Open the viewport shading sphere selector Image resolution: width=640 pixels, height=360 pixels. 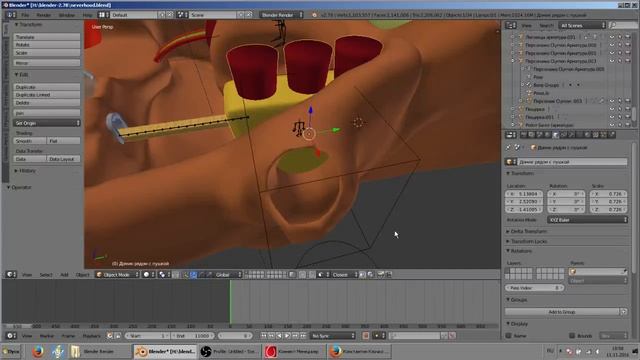(149, 275)
